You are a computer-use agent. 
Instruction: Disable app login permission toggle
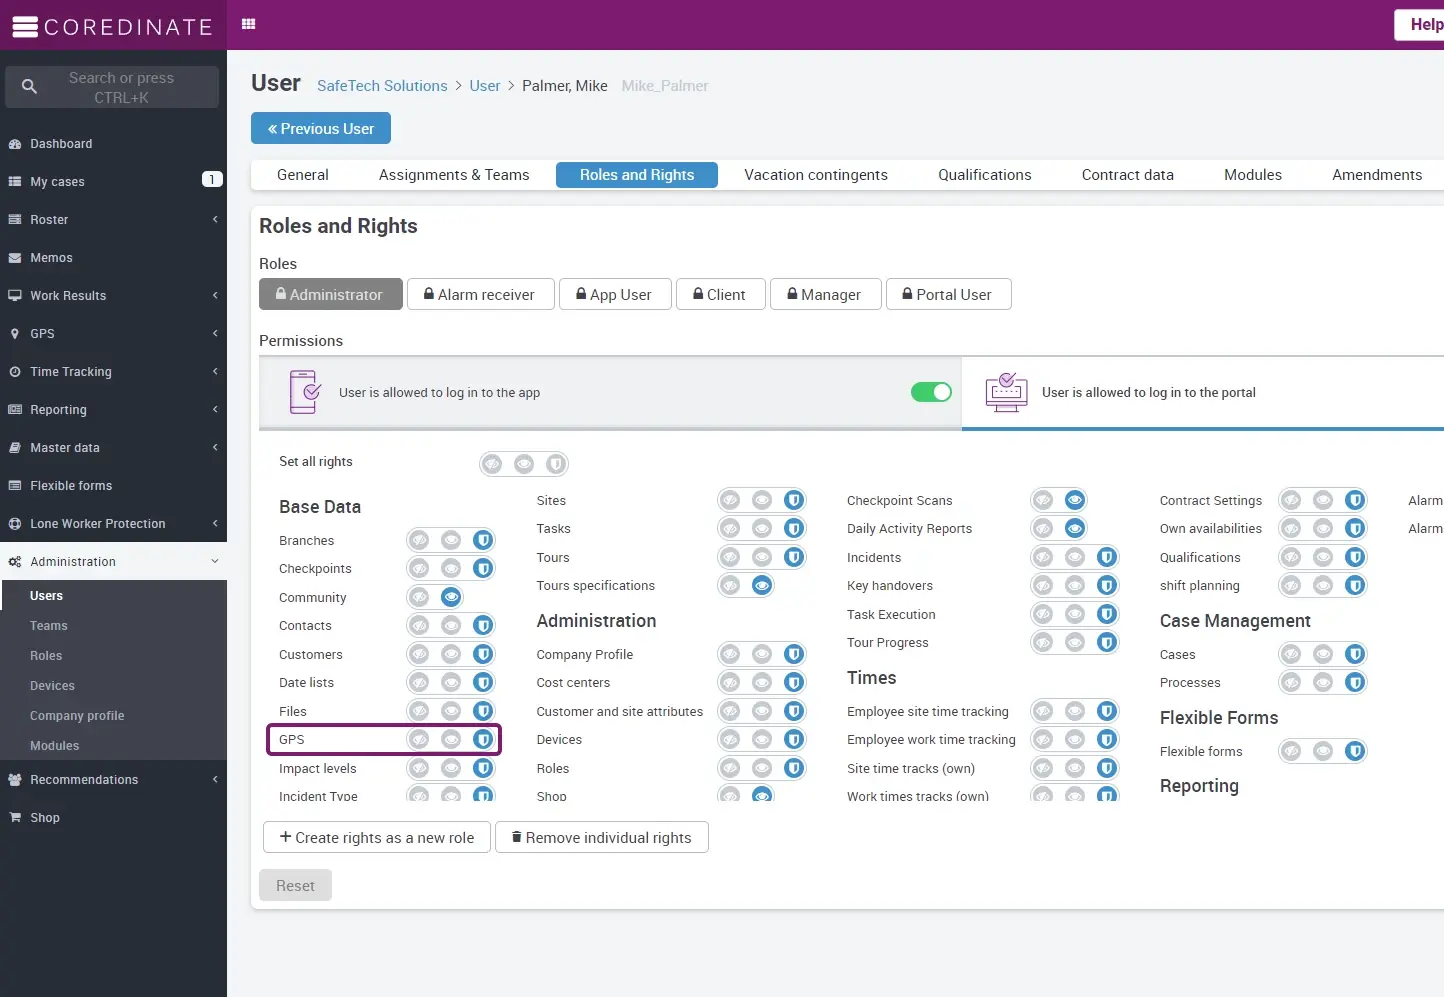(931, 392)
